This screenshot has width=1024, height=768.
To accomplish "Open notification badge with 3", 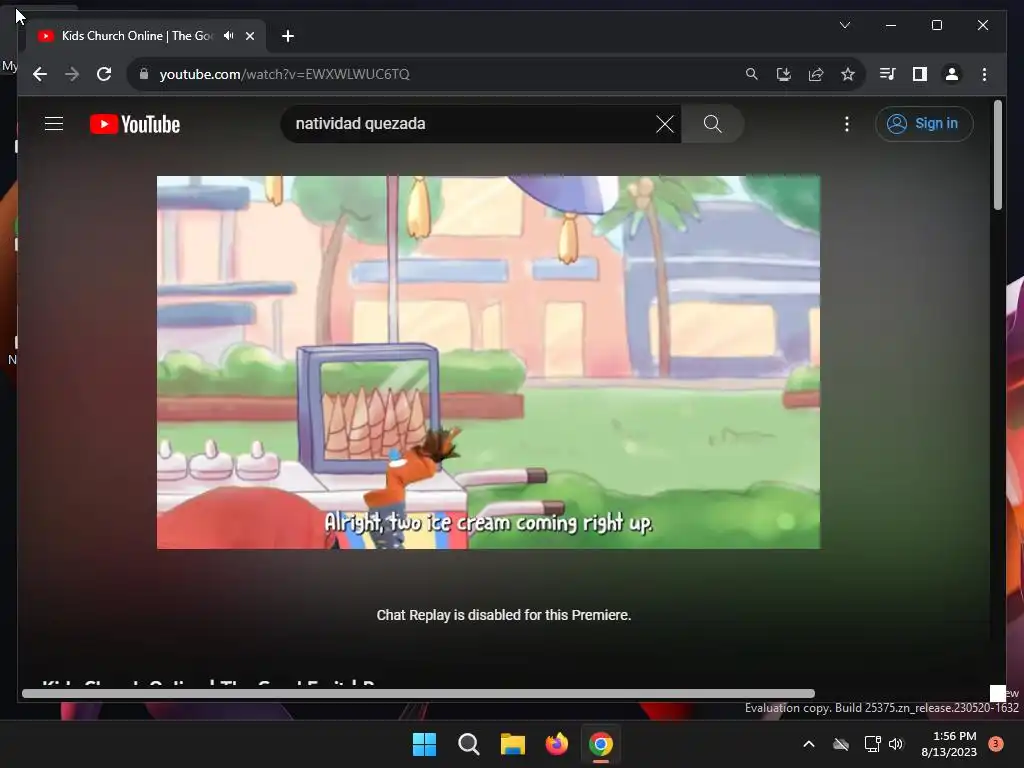I will pyautogui.click(x=995, y=744).
